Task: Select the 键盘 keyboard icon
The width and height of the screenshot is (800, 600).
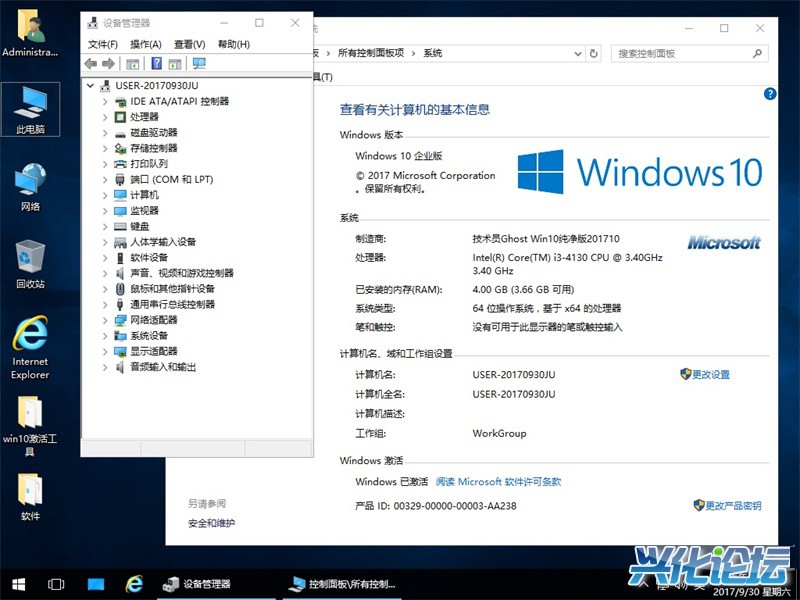Action: point(120,227)
